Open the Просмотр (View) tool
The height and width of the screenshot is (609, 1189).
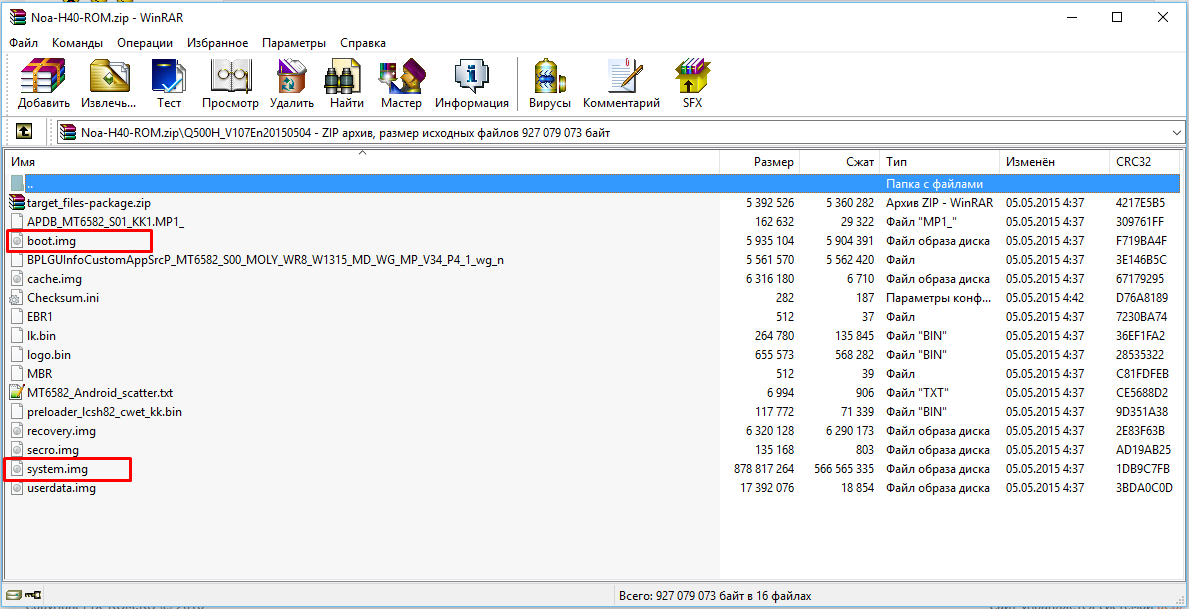[231, 84]
